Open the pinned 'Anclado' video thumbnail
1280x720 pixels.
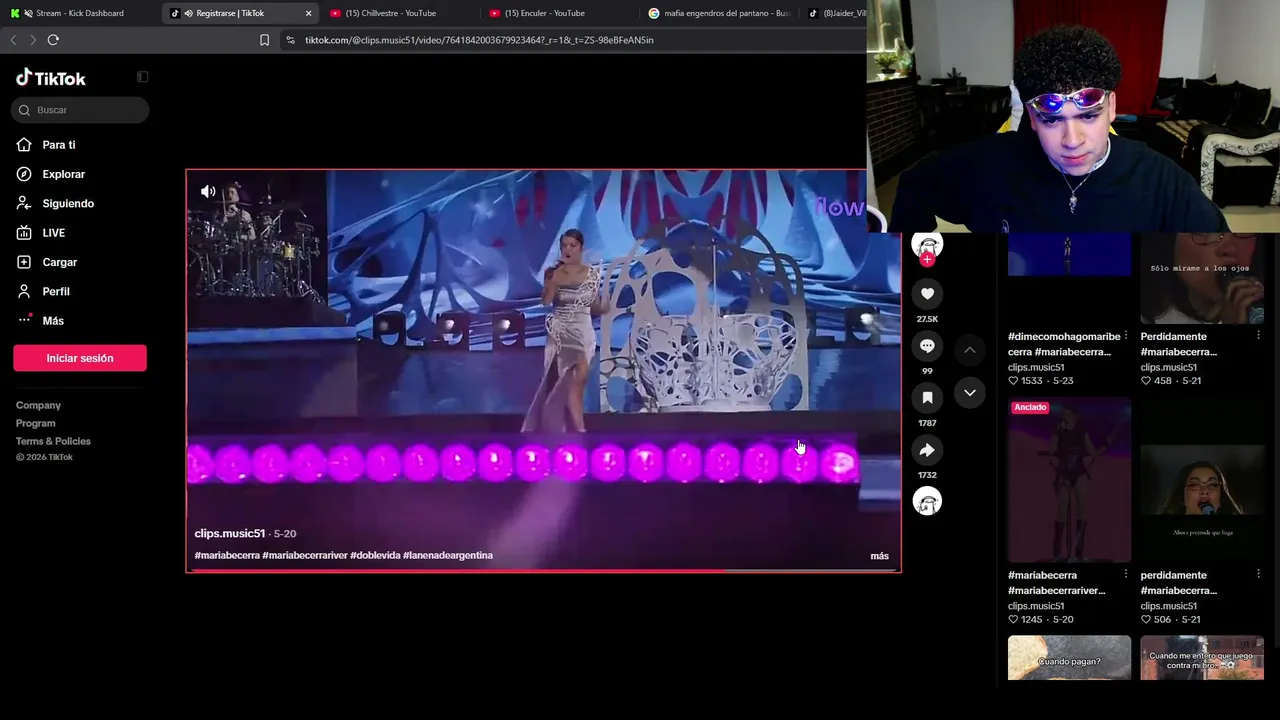(1069, 480)
